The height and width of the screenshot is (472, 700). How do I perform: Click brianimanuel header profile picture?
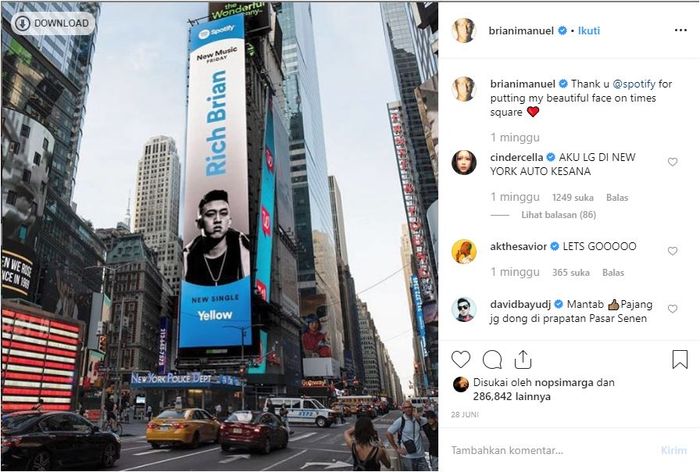click(x=463, y=30)
